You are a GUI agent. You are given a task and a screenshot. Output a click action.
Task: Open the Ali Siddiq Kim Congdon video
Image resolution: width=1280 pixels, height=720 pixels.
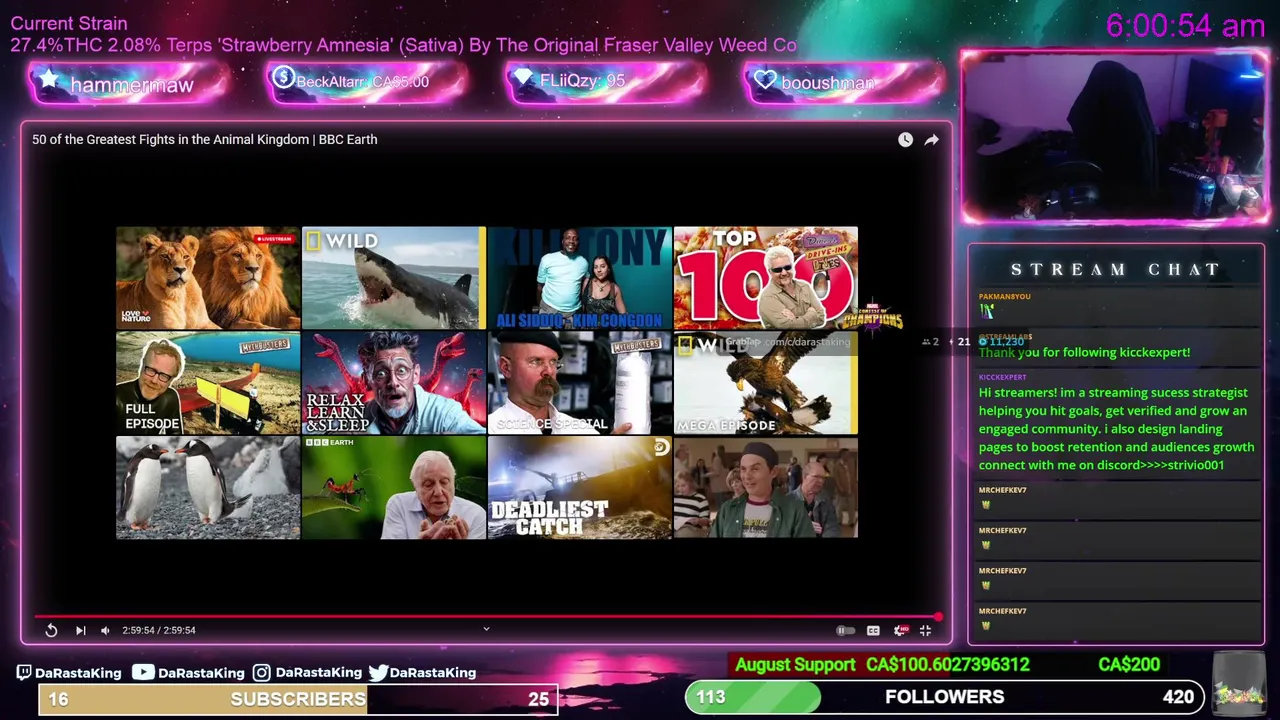580,278
